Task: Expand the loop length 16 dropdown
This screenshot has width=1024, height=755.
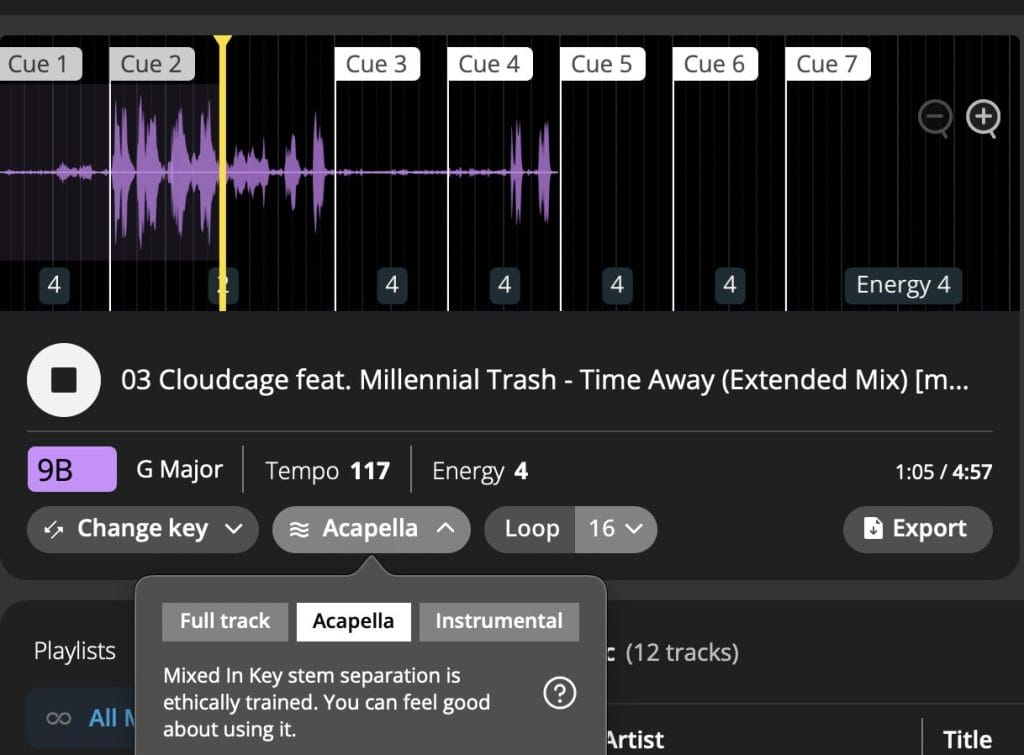Action: tap(616, 529)
